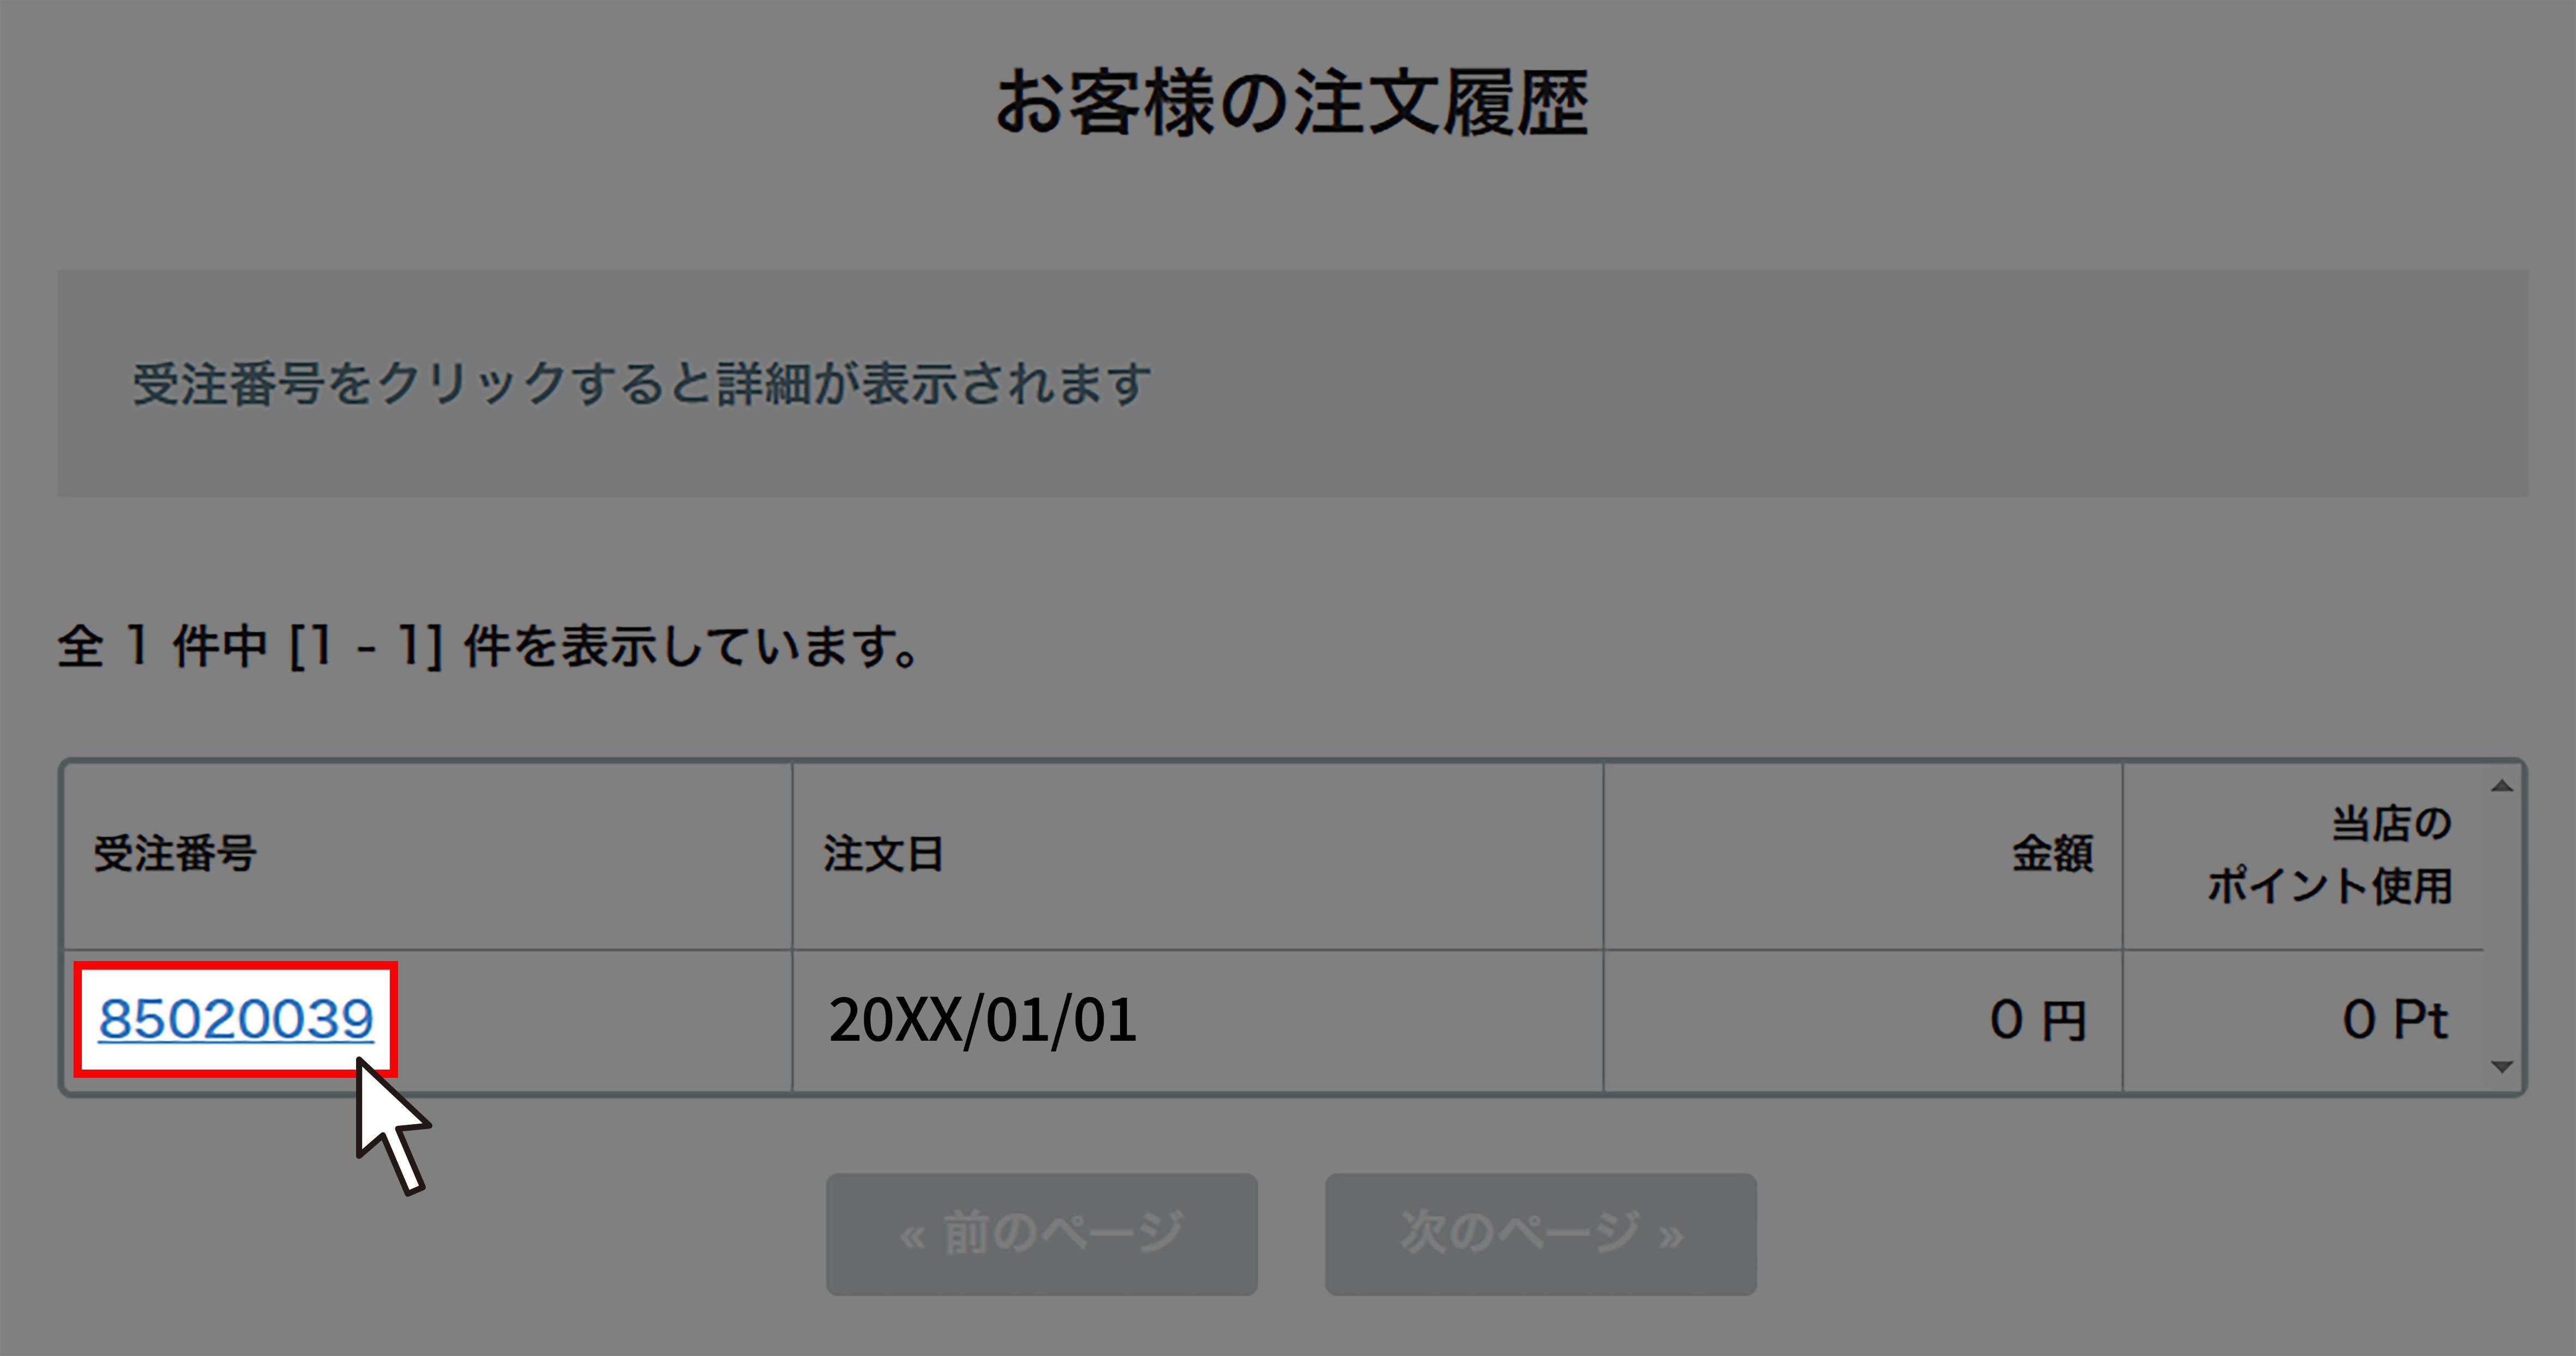Select the 注文日 column header

point(883,854)
